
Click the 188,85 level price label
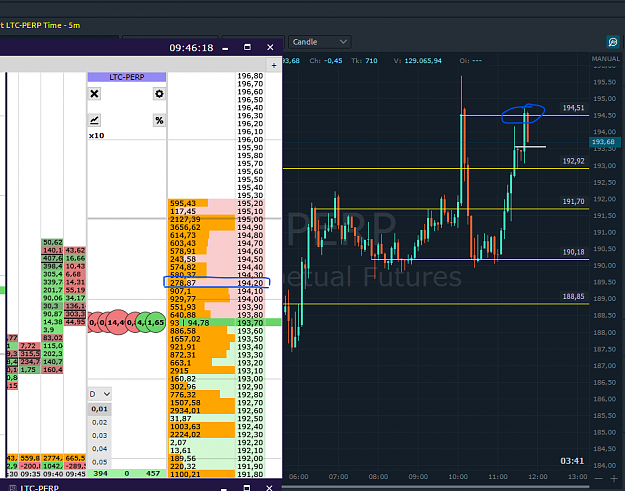point(573,297)
